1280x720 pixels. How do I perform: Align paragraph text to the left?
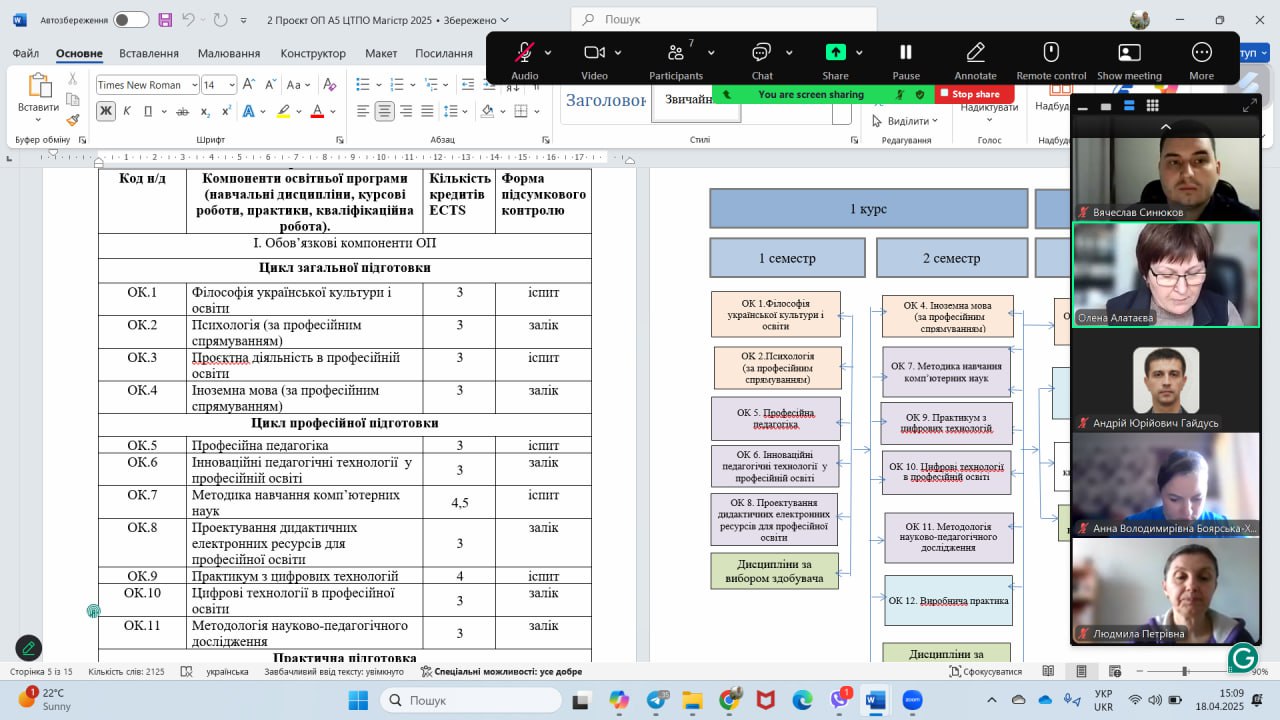click(363, 111)
